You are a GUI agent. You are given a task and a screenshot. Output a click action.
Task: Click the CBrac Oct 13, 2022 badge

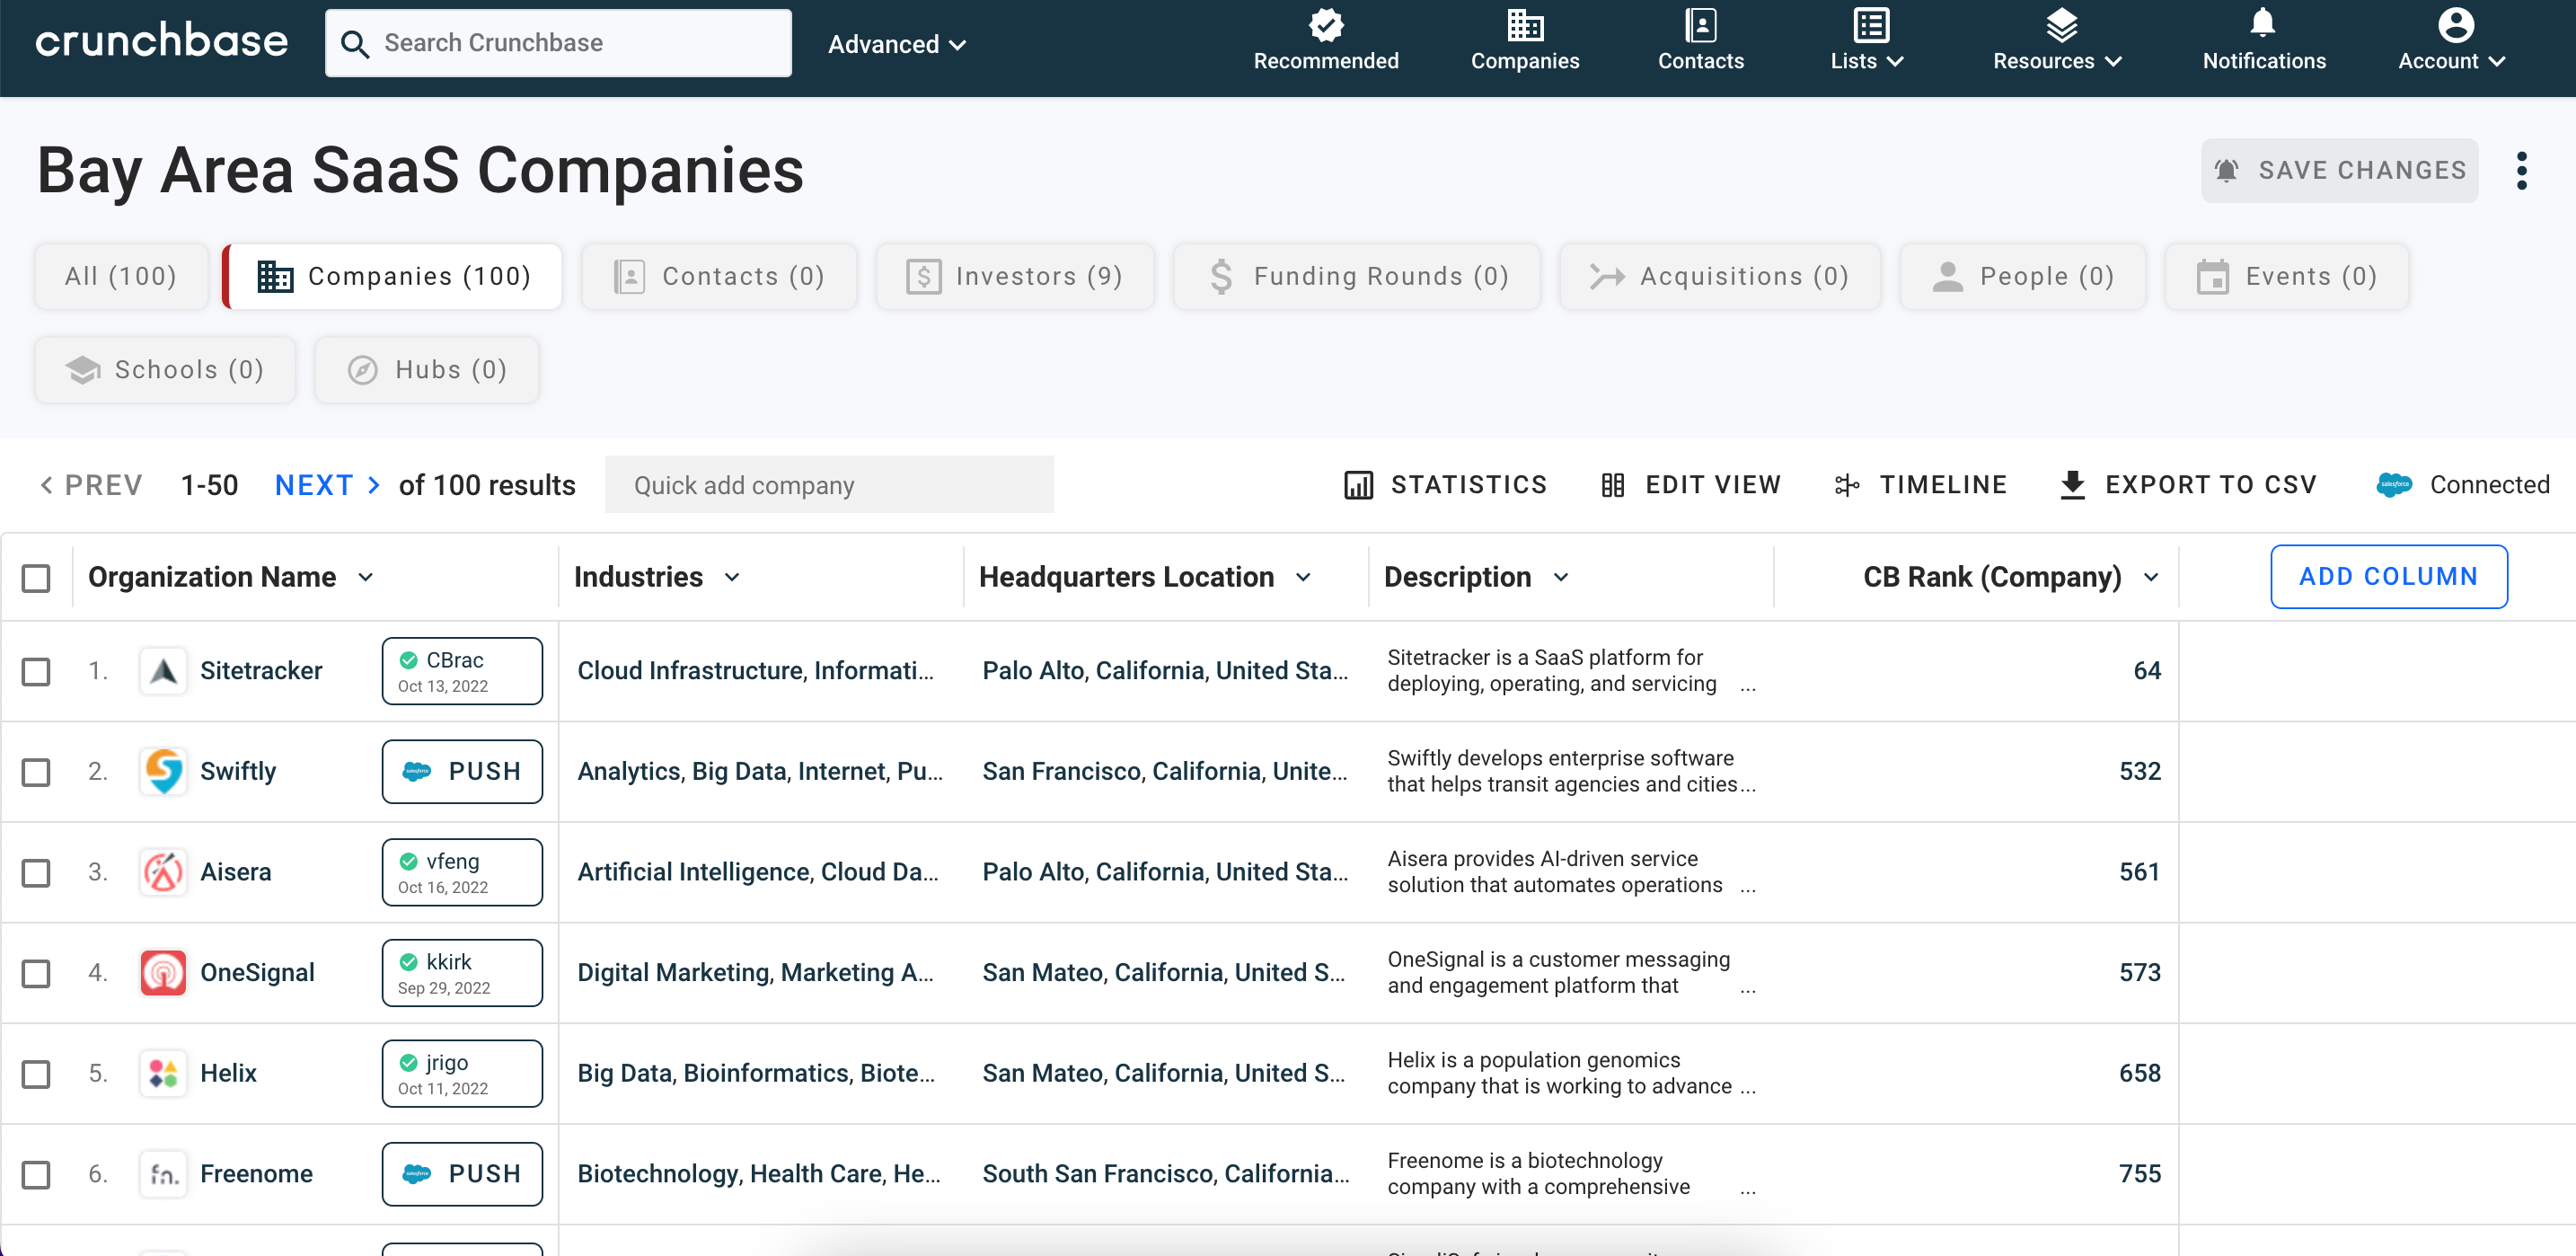462,671
